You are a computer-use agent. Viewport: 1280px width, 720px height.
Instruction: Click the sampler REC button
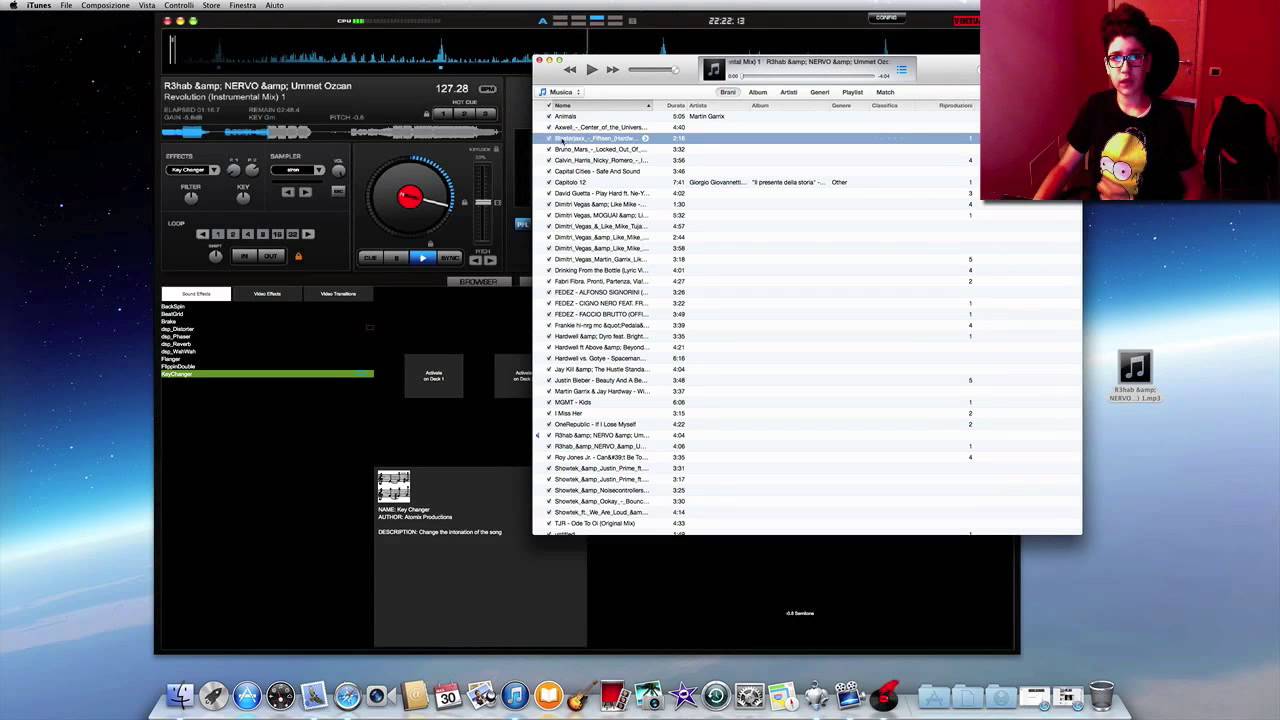(338, 191)
